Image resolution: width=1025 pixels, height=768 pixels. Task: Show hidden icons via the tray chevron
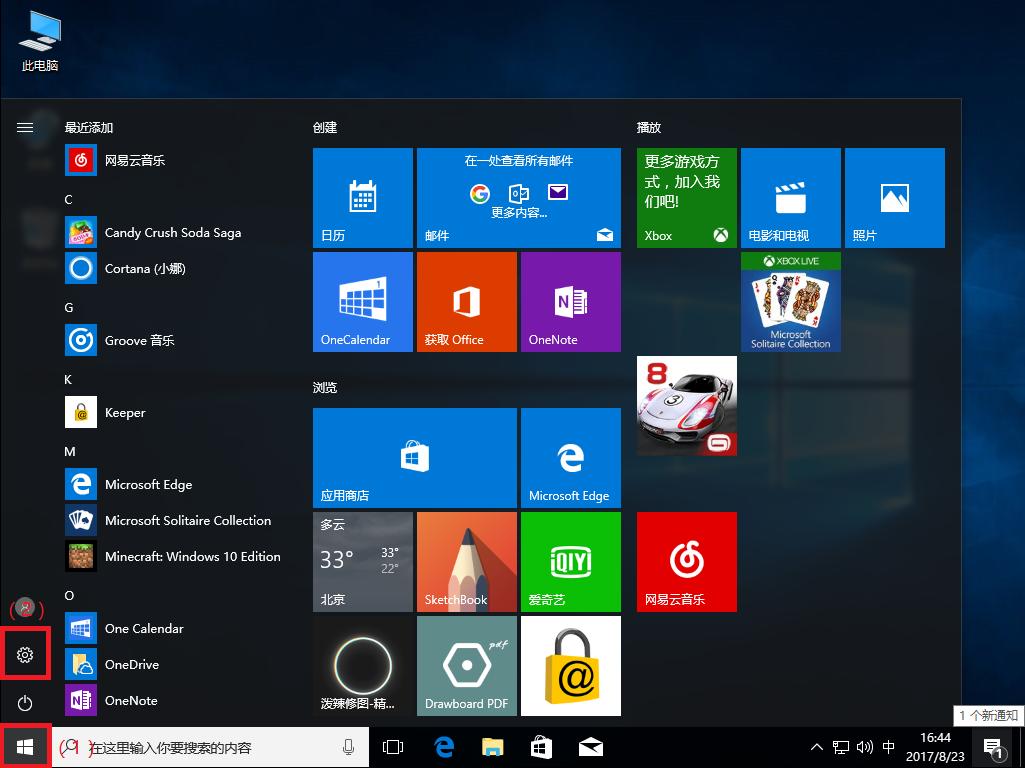(x=817, y=746)
